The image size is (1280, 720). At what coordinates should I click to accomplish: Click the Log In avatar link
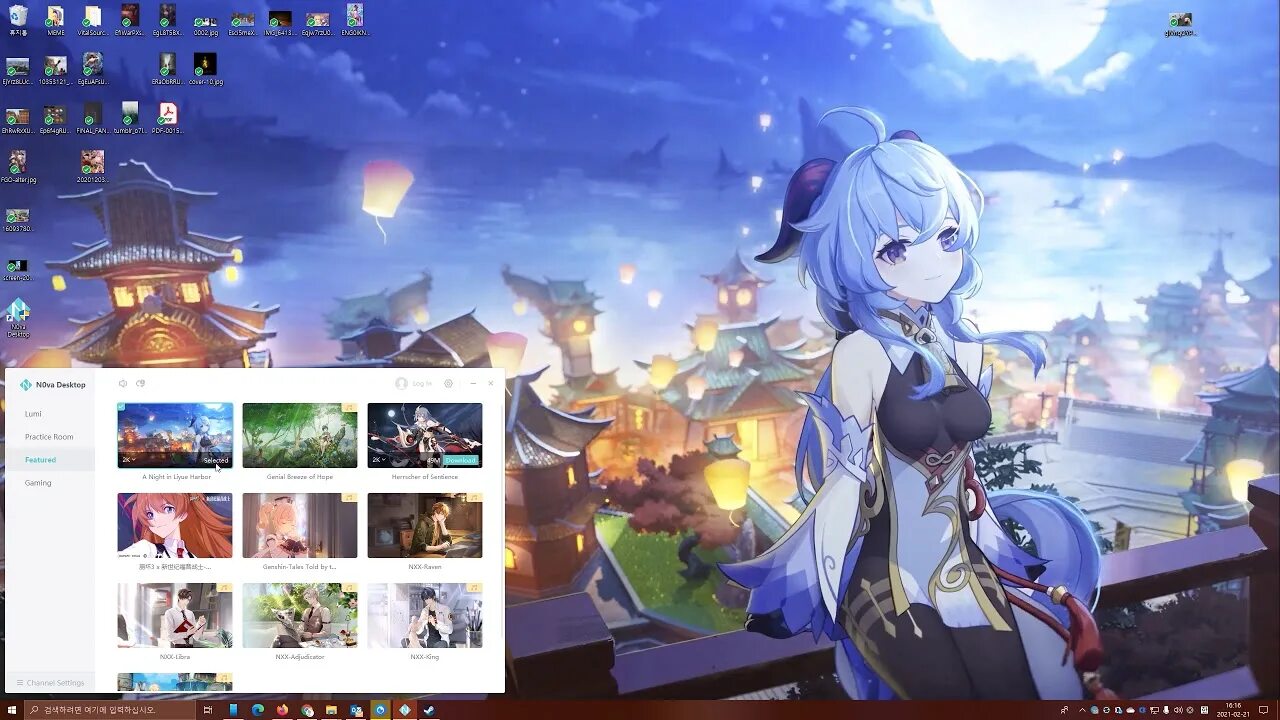point(413,384)
